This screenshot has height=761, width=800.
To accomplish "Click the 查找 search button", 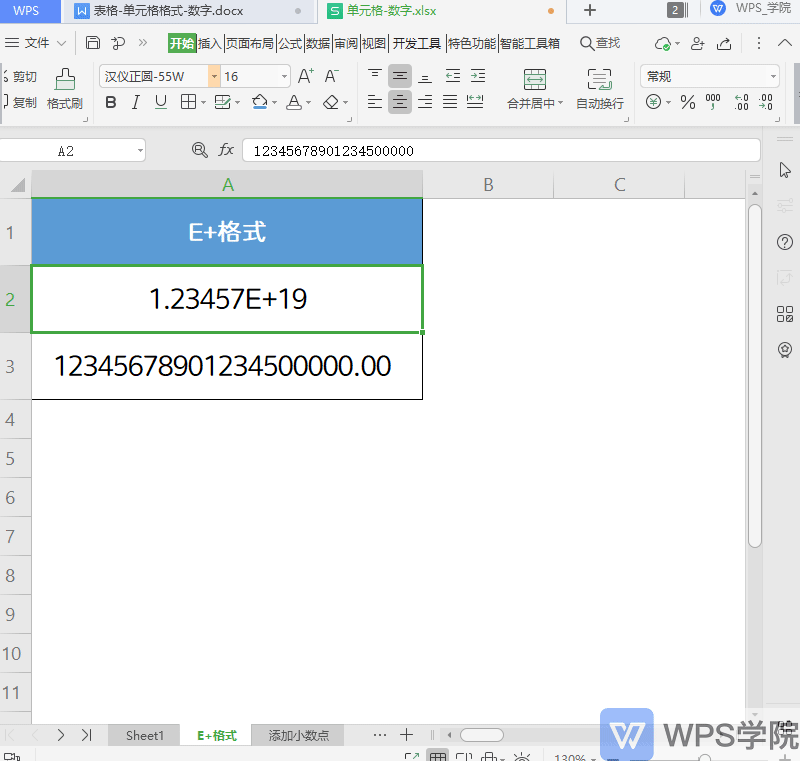I will point(600,43).
